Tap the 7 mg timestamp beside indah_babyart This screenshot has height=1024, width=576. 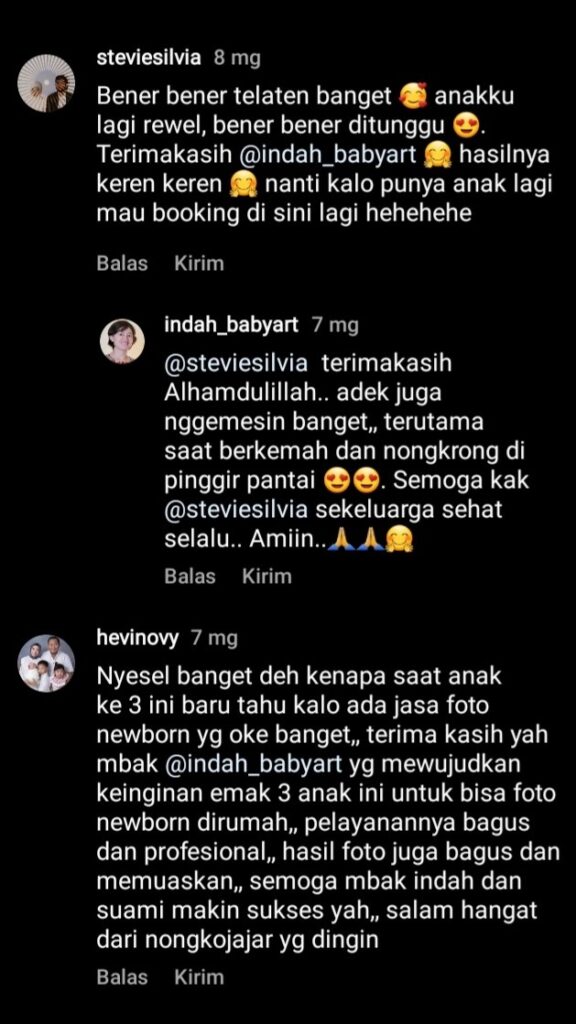tap(335, 325)
